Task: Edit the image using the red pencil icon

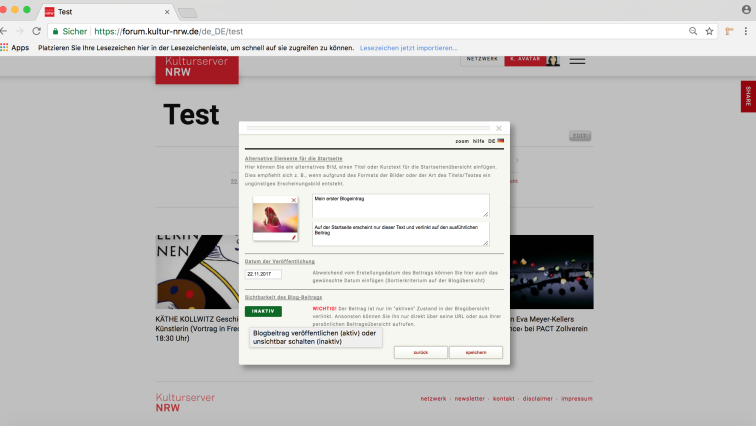Action: coord(294,237)
